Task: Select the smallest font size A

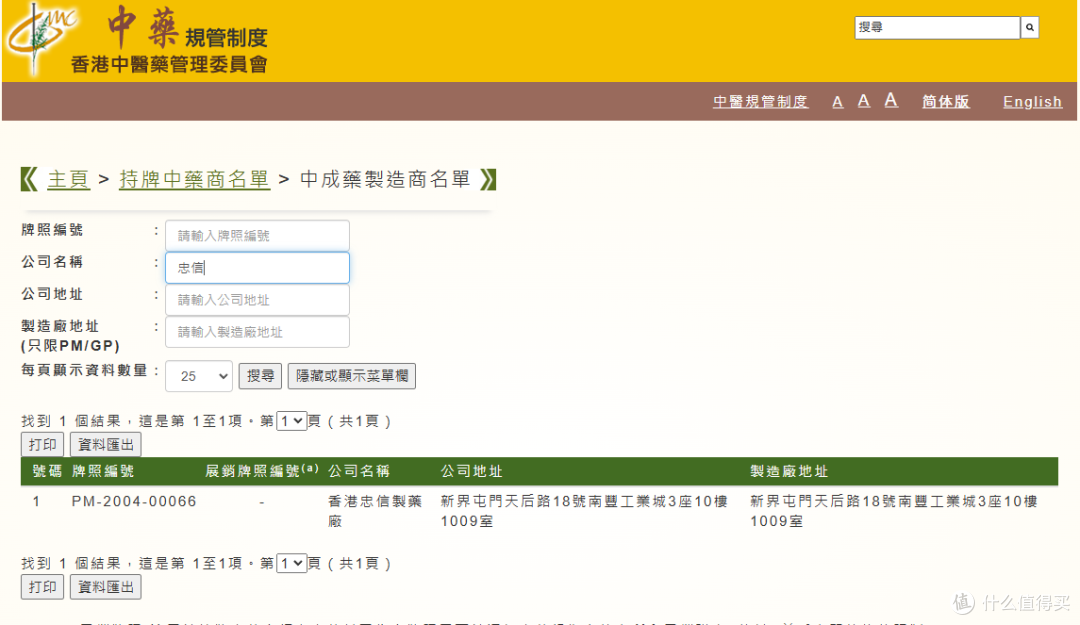Action: (838, 103)
